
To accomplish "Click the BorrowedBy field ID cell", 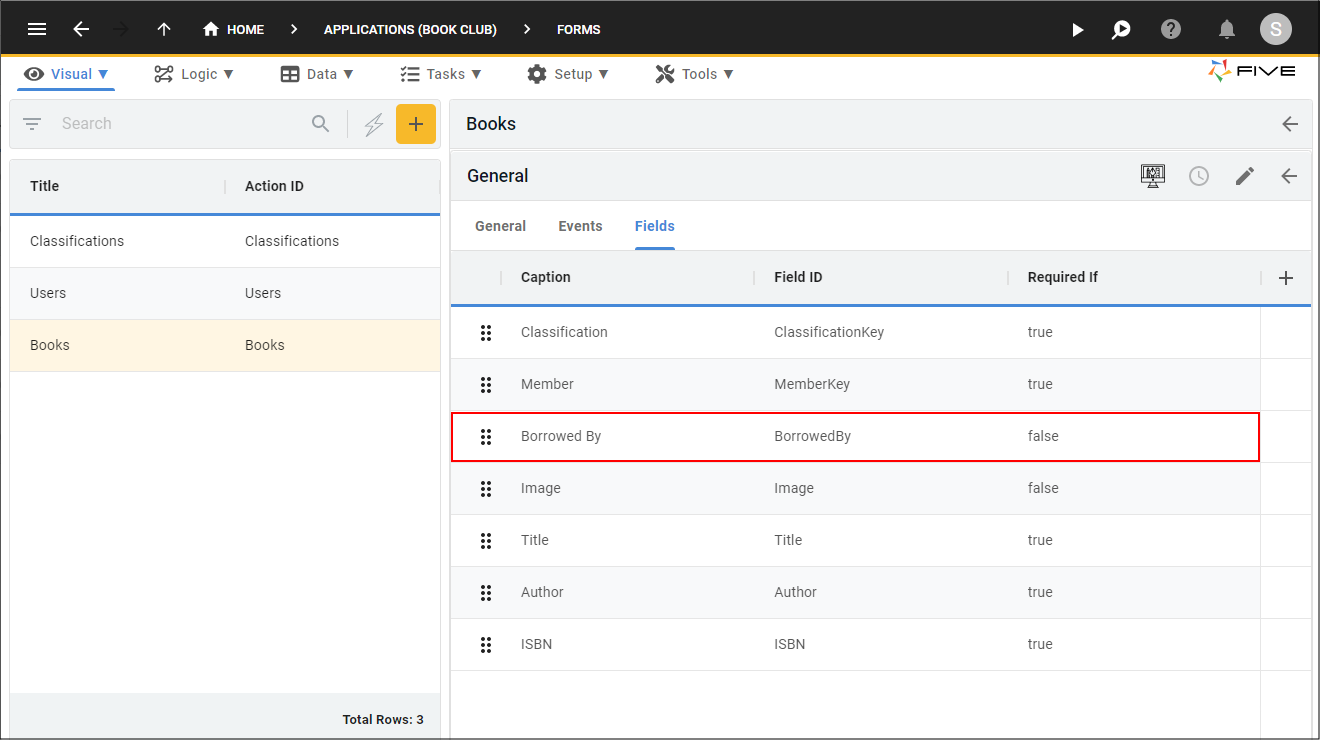I will (x=812, y=436).
